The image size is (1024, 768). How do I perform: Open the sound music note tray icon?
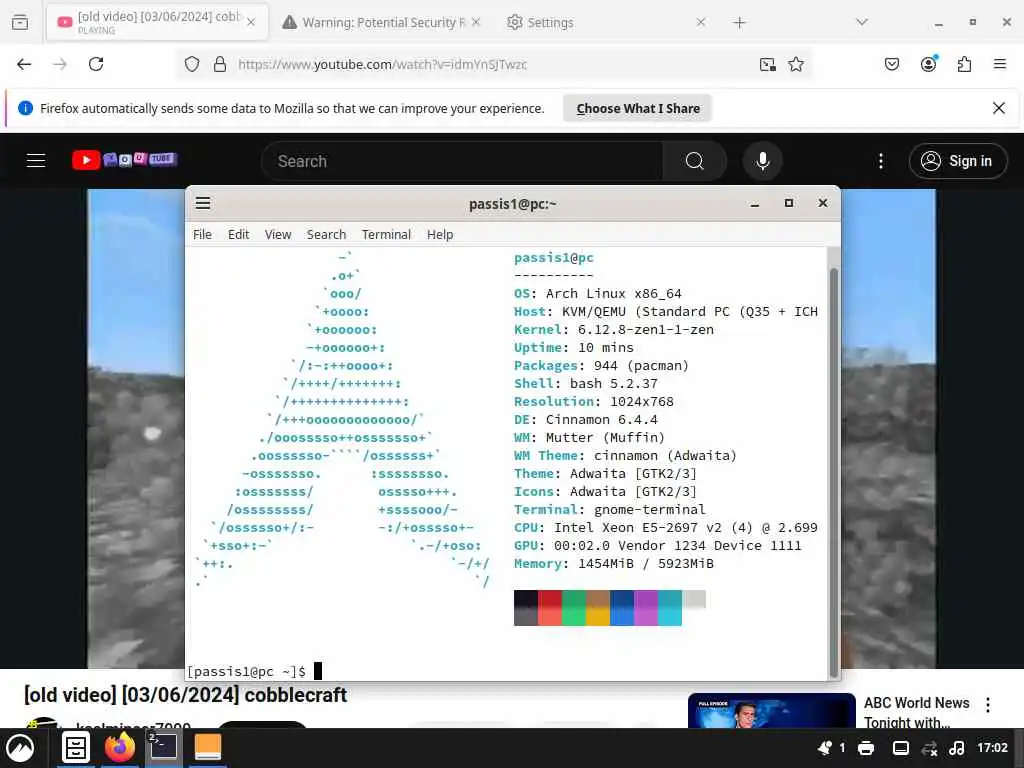click(957, 748)
